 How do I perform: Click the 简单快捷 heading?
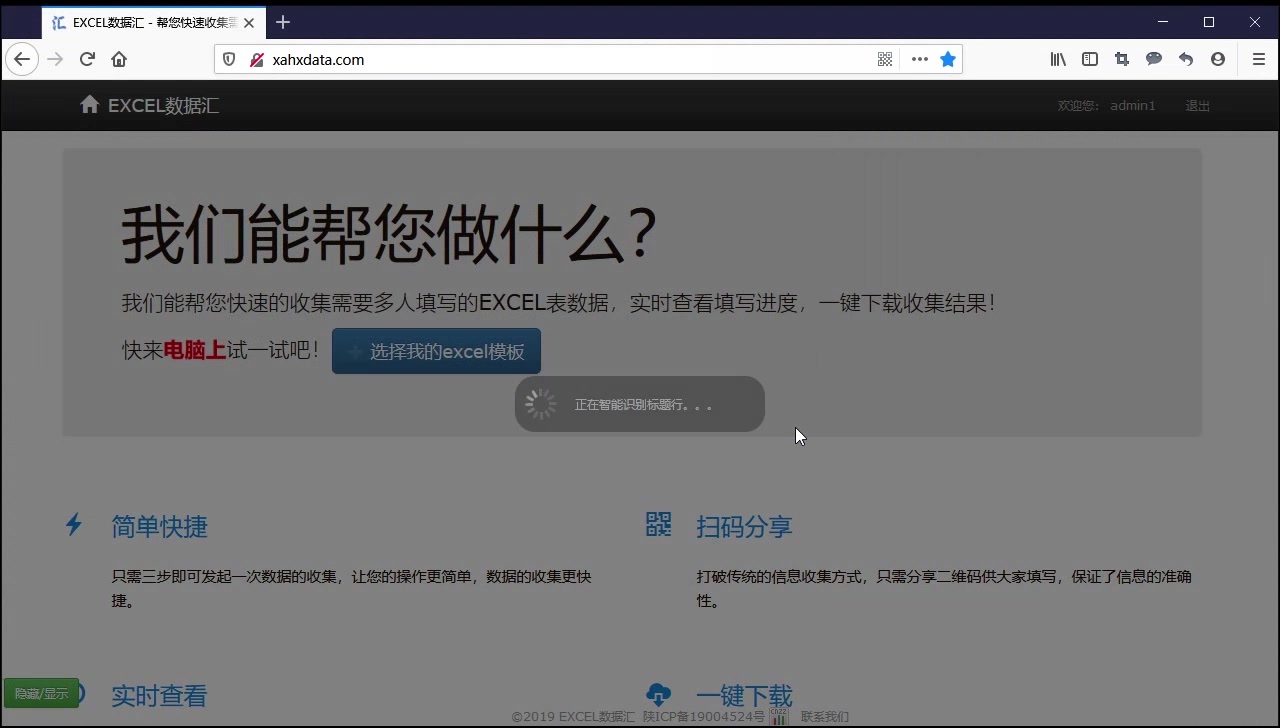(x=160, y=527)
